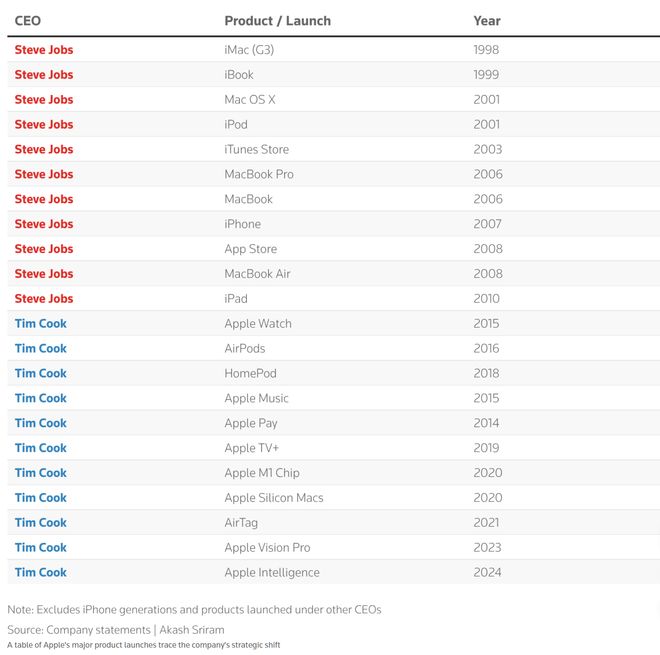This screenshot has height=655, width=660.
Task: Click the AirTag product cell
Action: click(x=242, y=522)
